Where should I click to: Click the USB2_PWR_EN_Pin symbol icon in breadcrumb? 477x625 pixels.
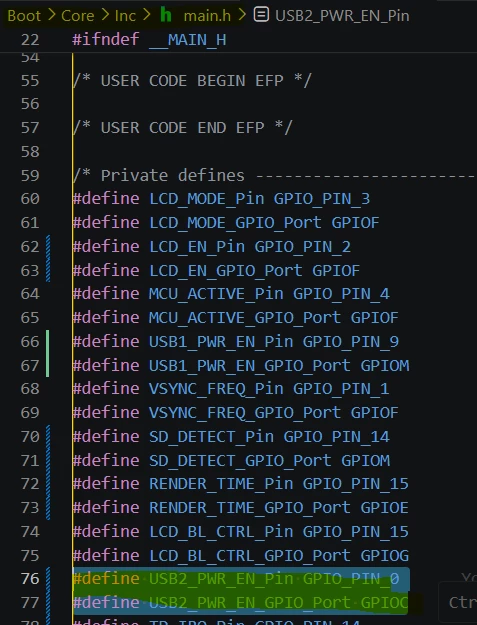pos(261,15)
